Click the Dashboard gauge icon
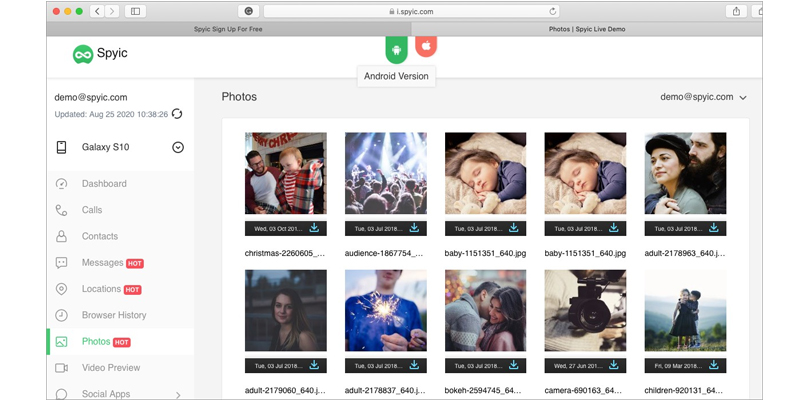Screen dimensions: 799x400 (61, 183)
